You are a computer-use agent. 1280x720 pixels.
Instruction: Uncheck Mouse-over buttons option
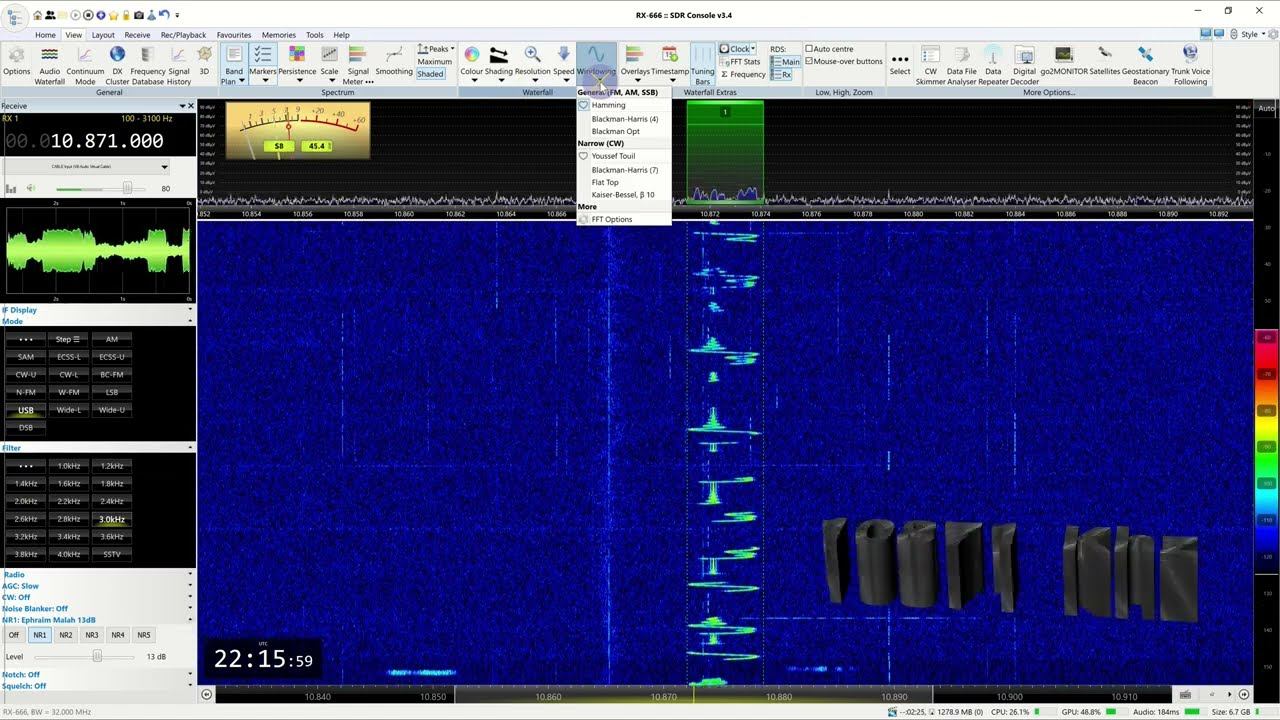pyautogui.click(x=810, y=61)
